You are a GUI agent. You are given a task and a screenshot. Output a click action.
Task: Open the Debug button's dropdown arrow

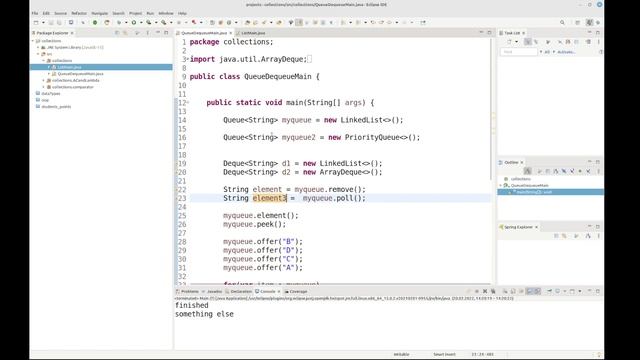[x=126, y=22]
